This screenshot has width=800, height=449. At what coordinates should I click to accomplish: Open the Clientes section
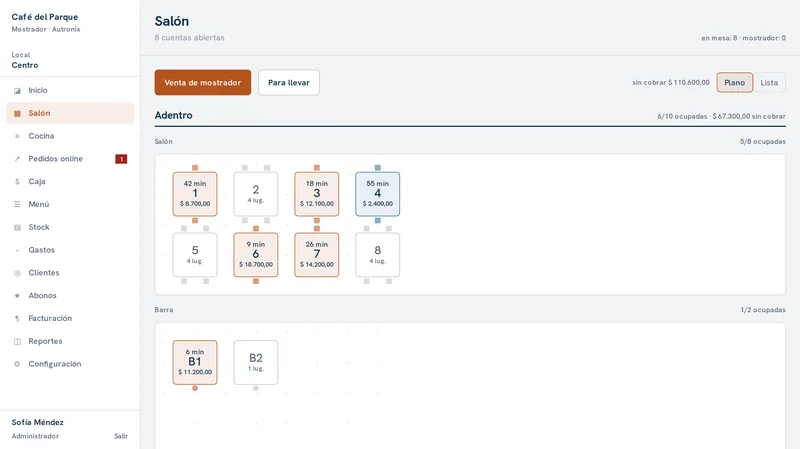(70, 272)
